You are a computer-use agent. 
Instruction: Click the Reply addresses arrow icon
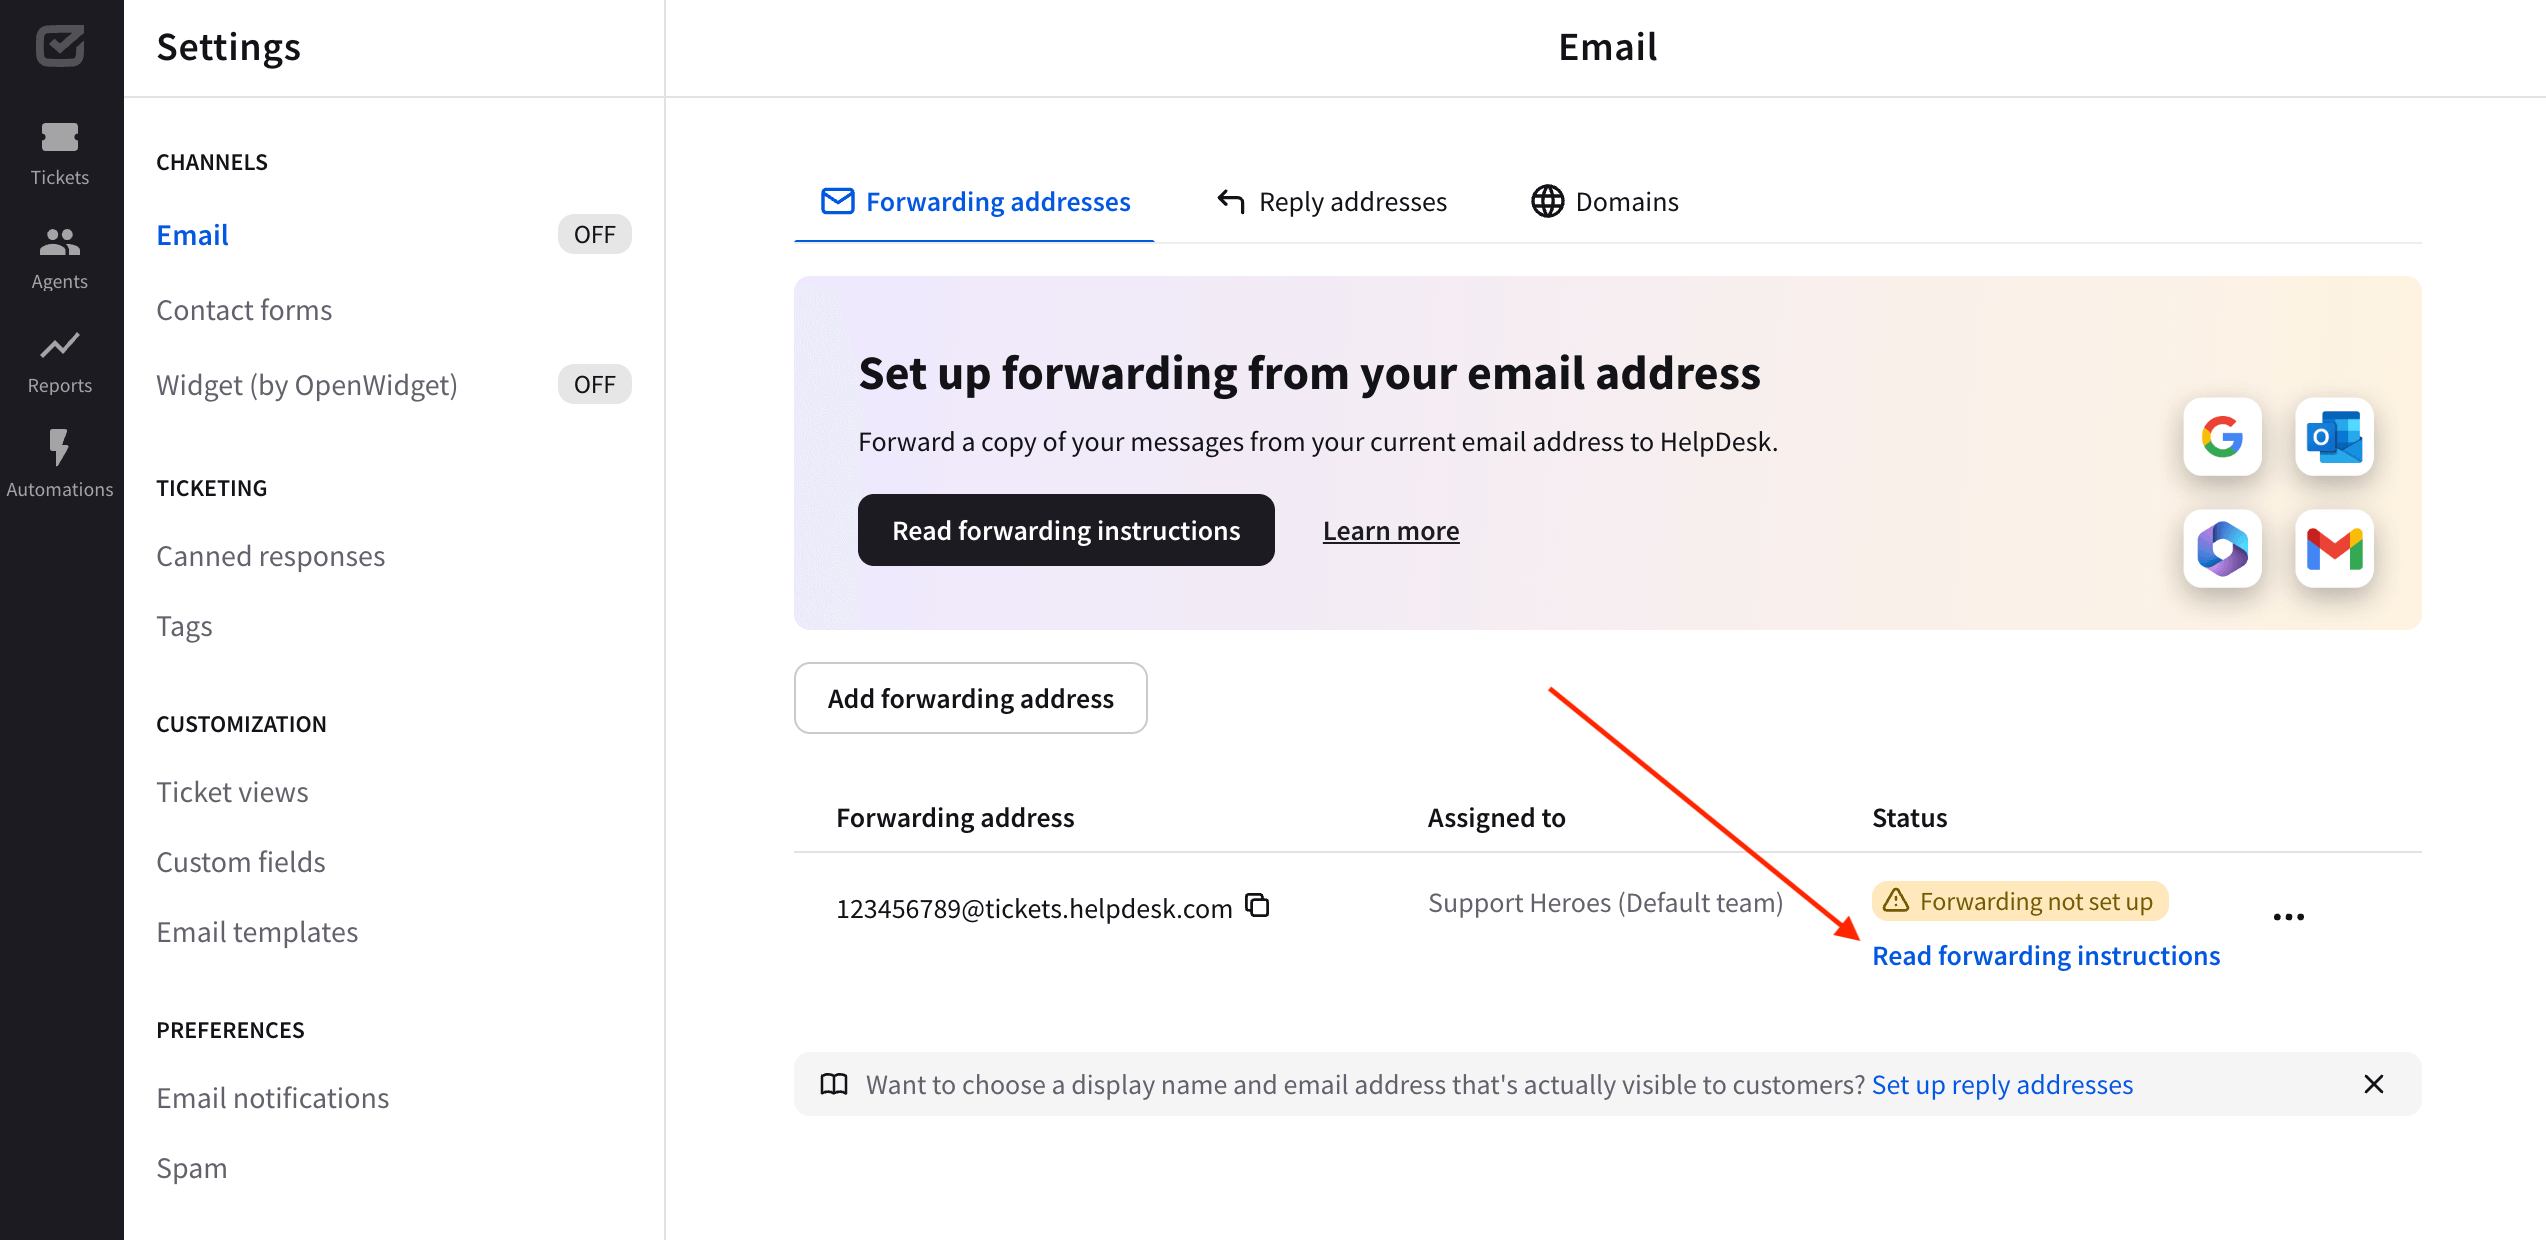(1229, 200)
